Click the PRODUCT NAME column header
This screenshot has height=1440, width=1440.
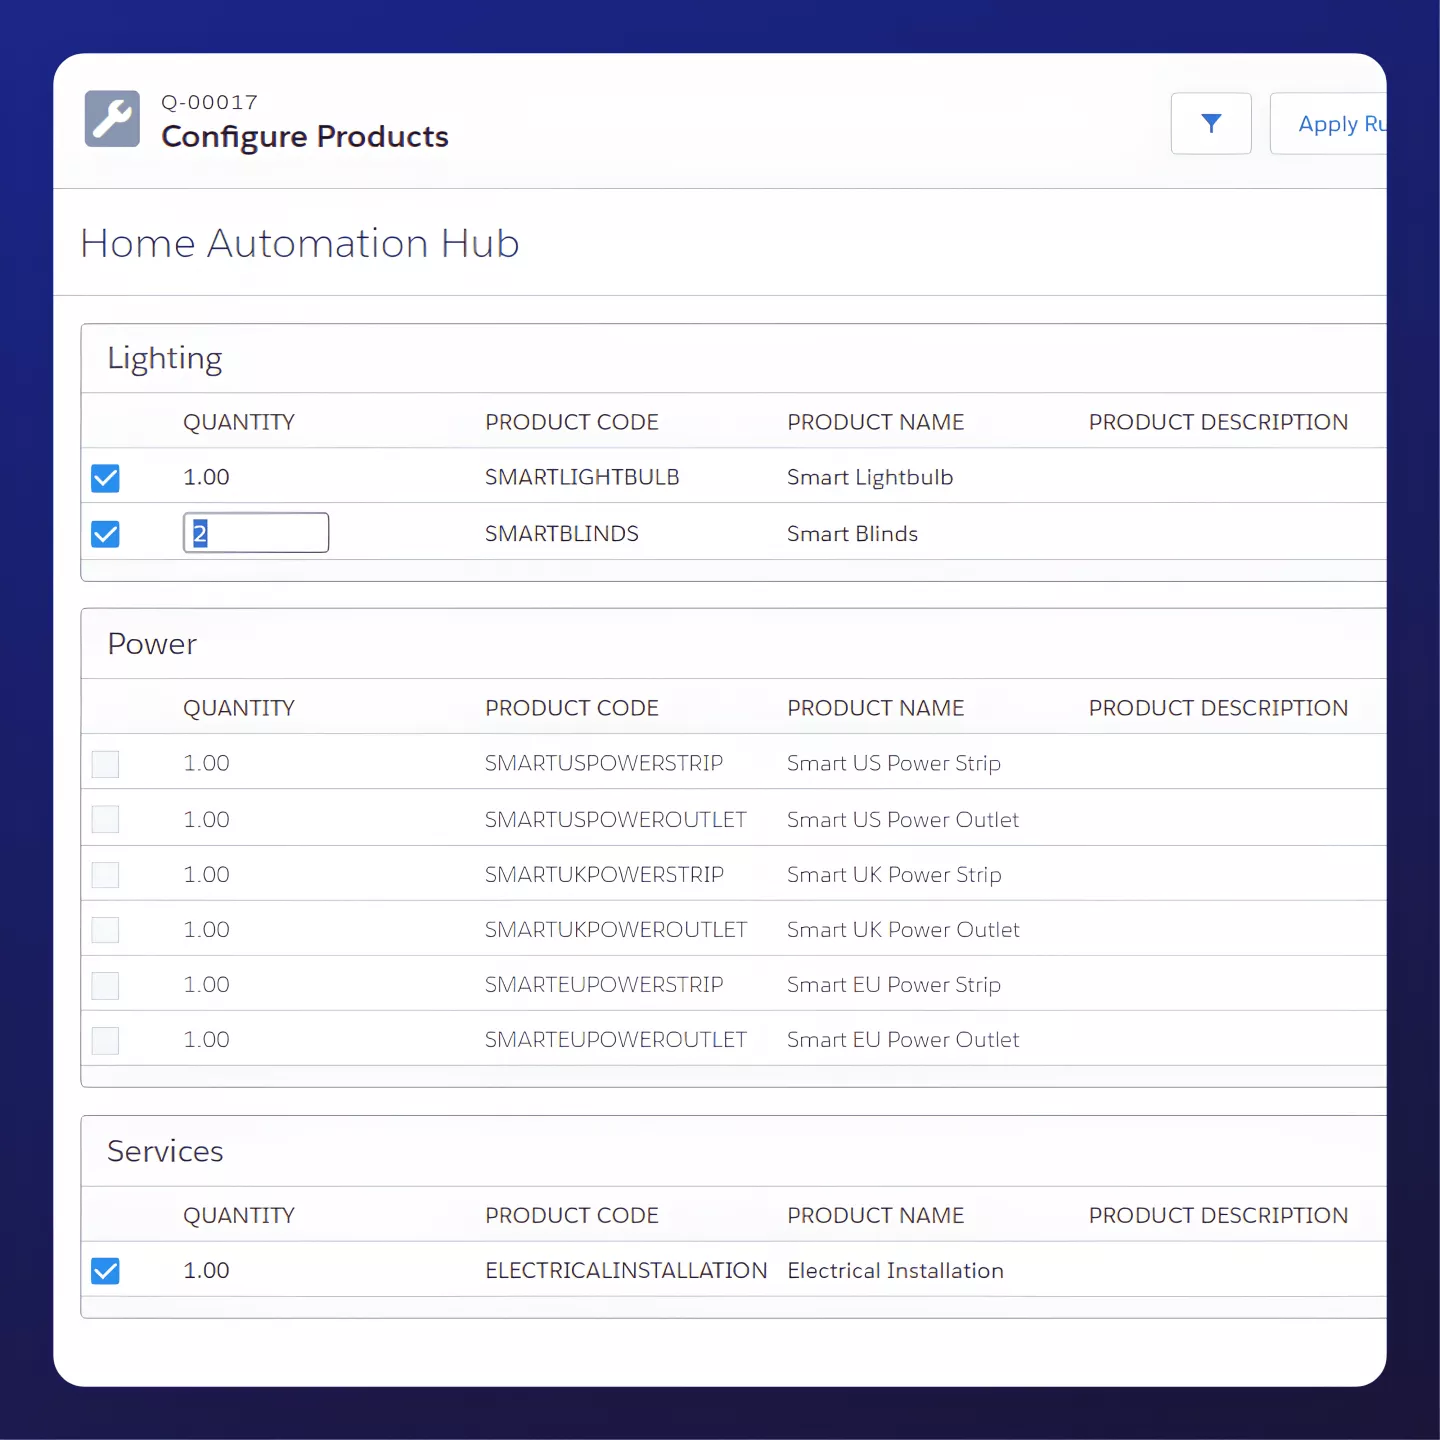click(876, 421)
